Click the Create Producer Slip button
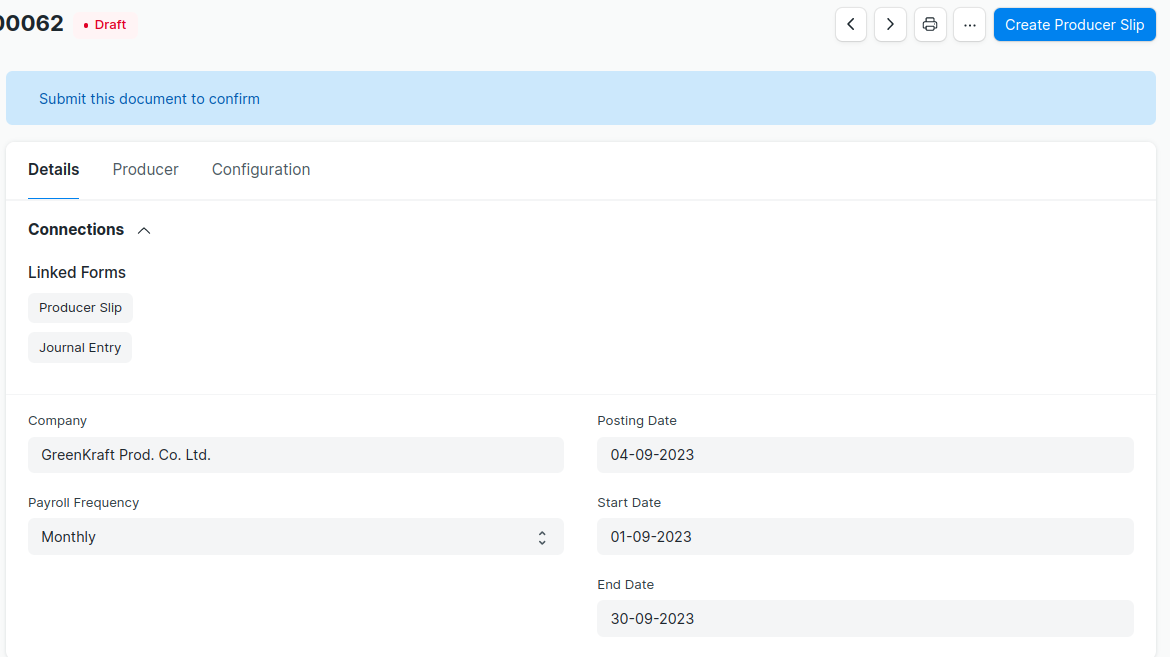The width and height of the screenshot is (1170, 657). click(1074, 25)
